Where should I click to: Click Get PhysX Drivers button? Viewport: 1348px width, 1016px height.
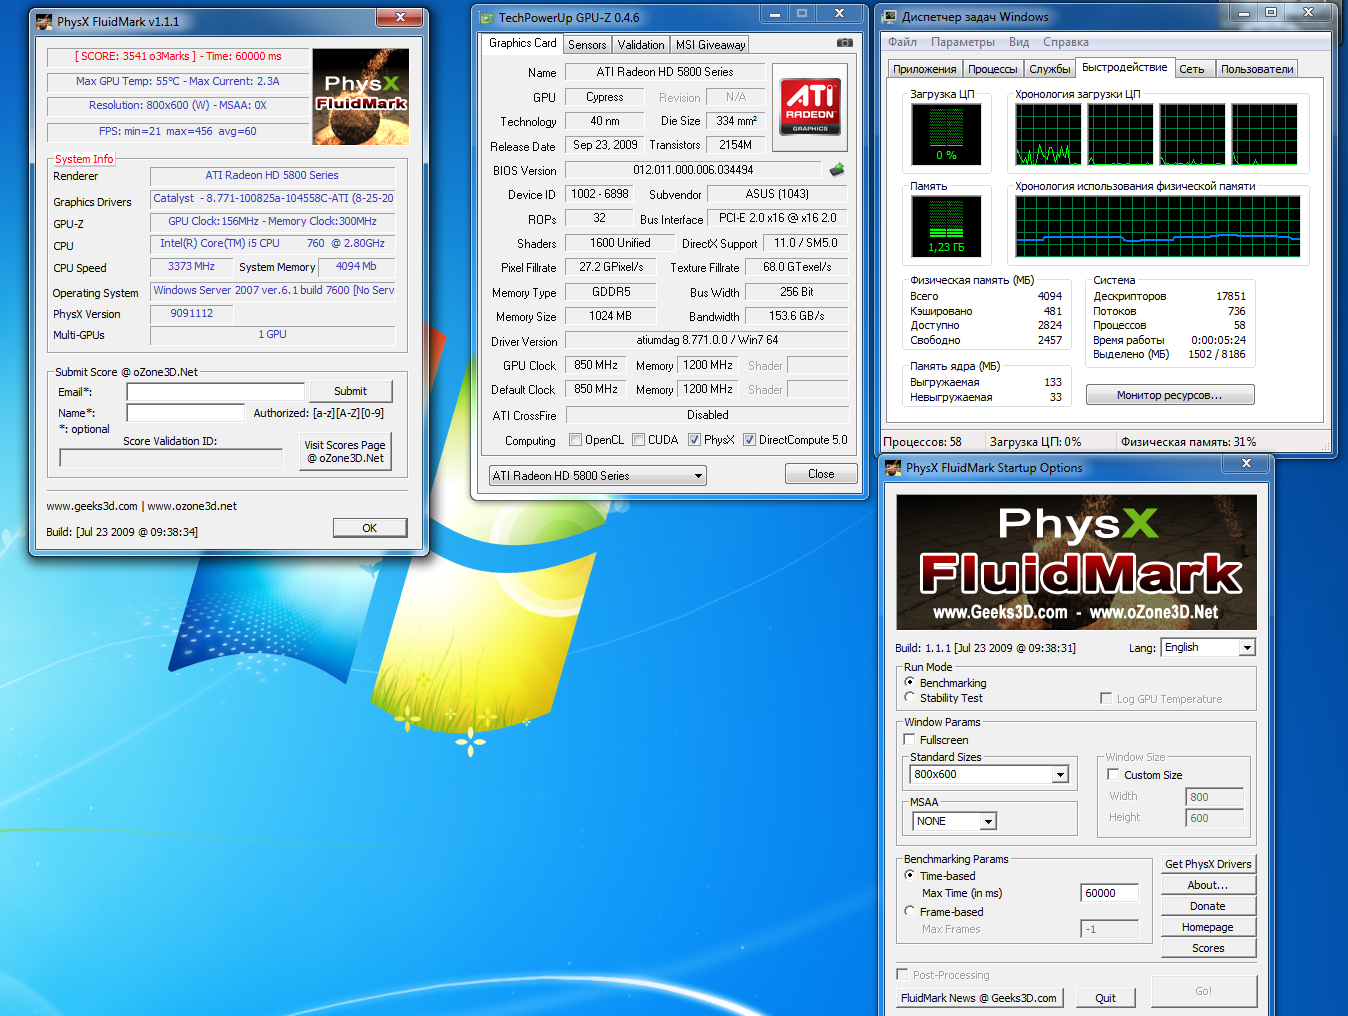tap(1208, 864)
